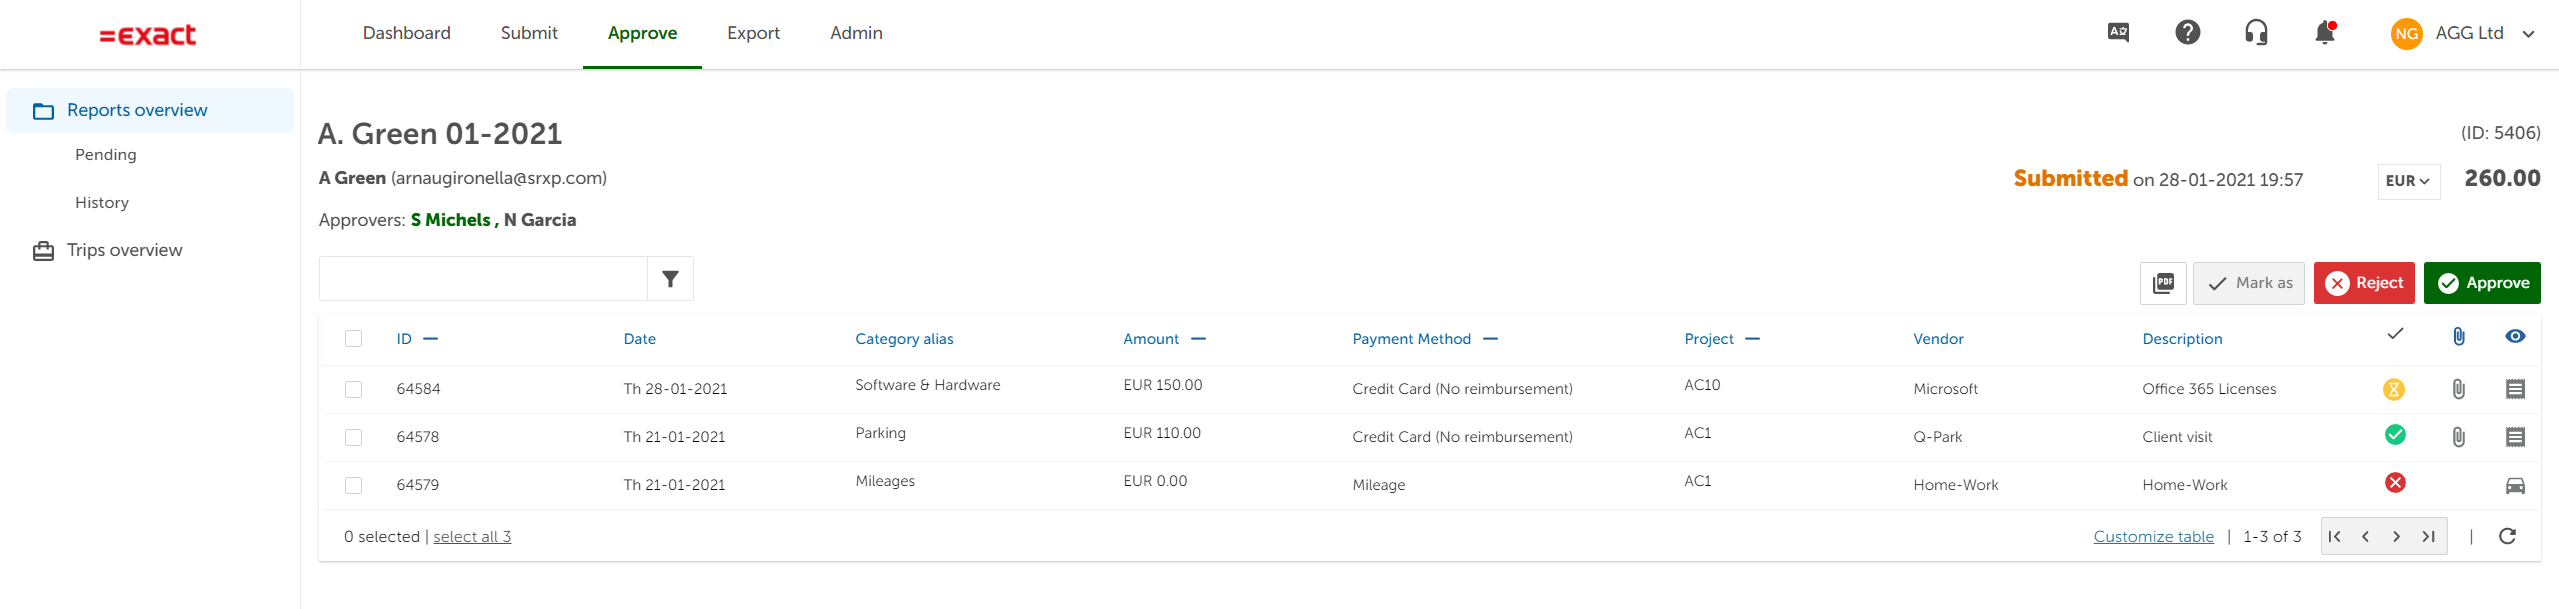Image resolution: width=2559 pixels, height=609 pixels.
Task: Click the Q-Park vendor cell
Action: [1938, 437]
